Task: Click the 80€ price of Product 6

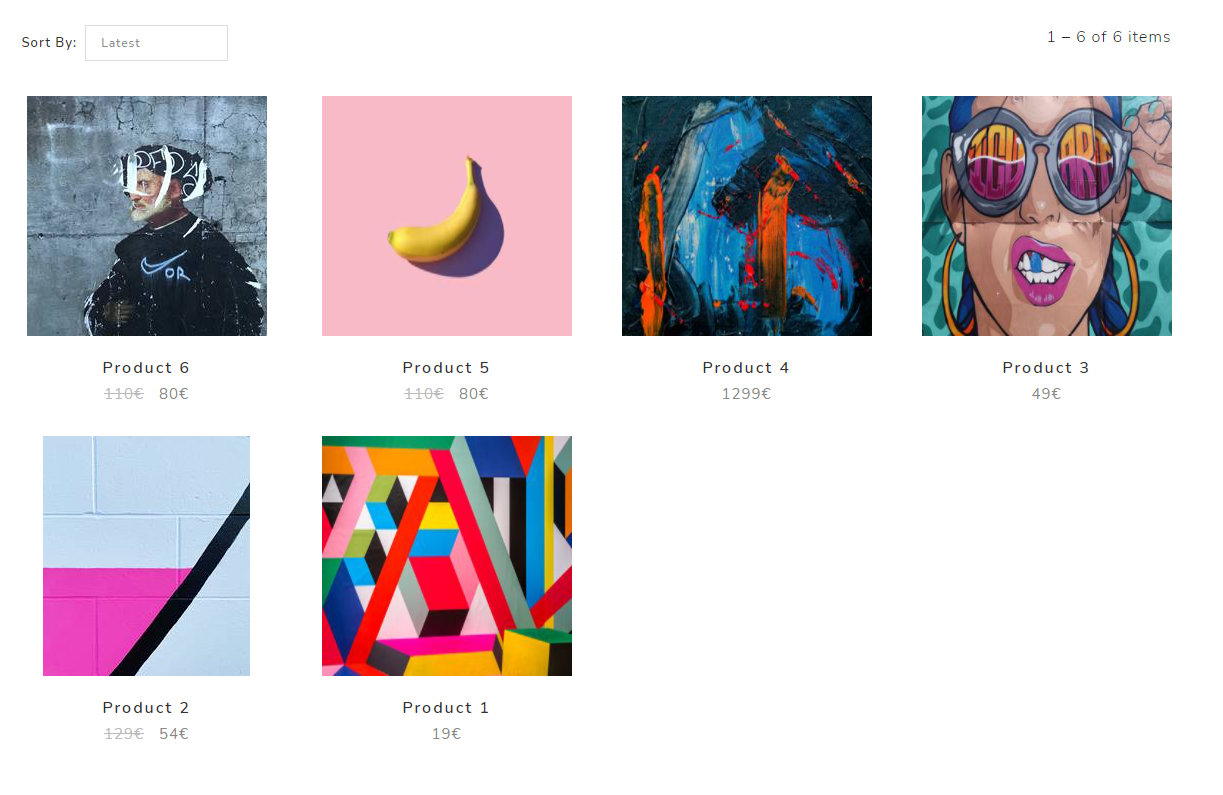Action: coord(174,394)
